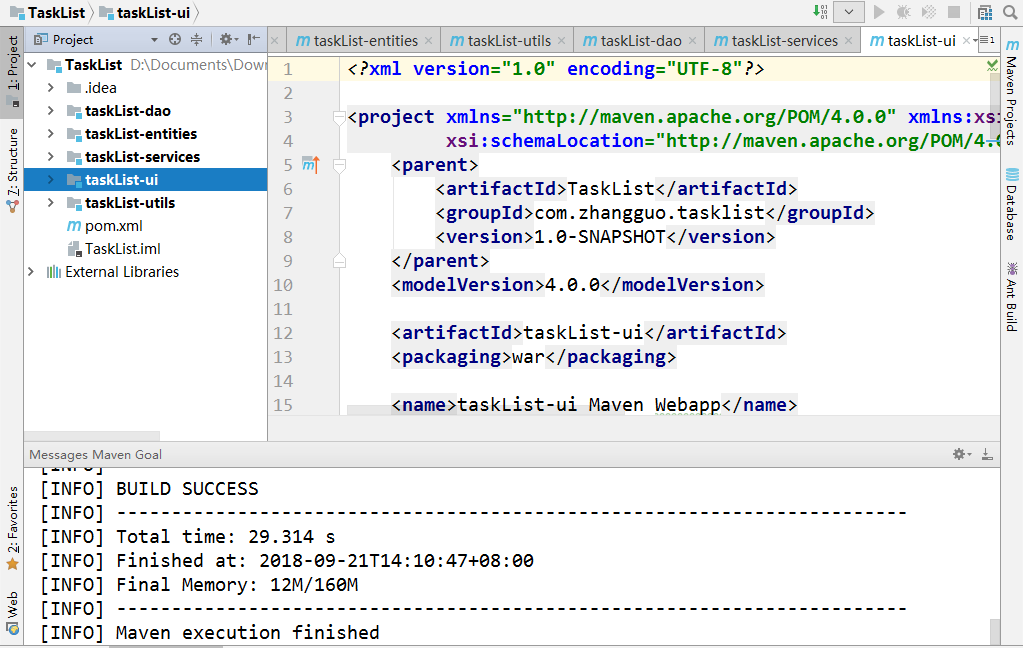Open Project view mode dropdown
The width and height of the screenshot is (1023, 648).
(x=155, y=40)
